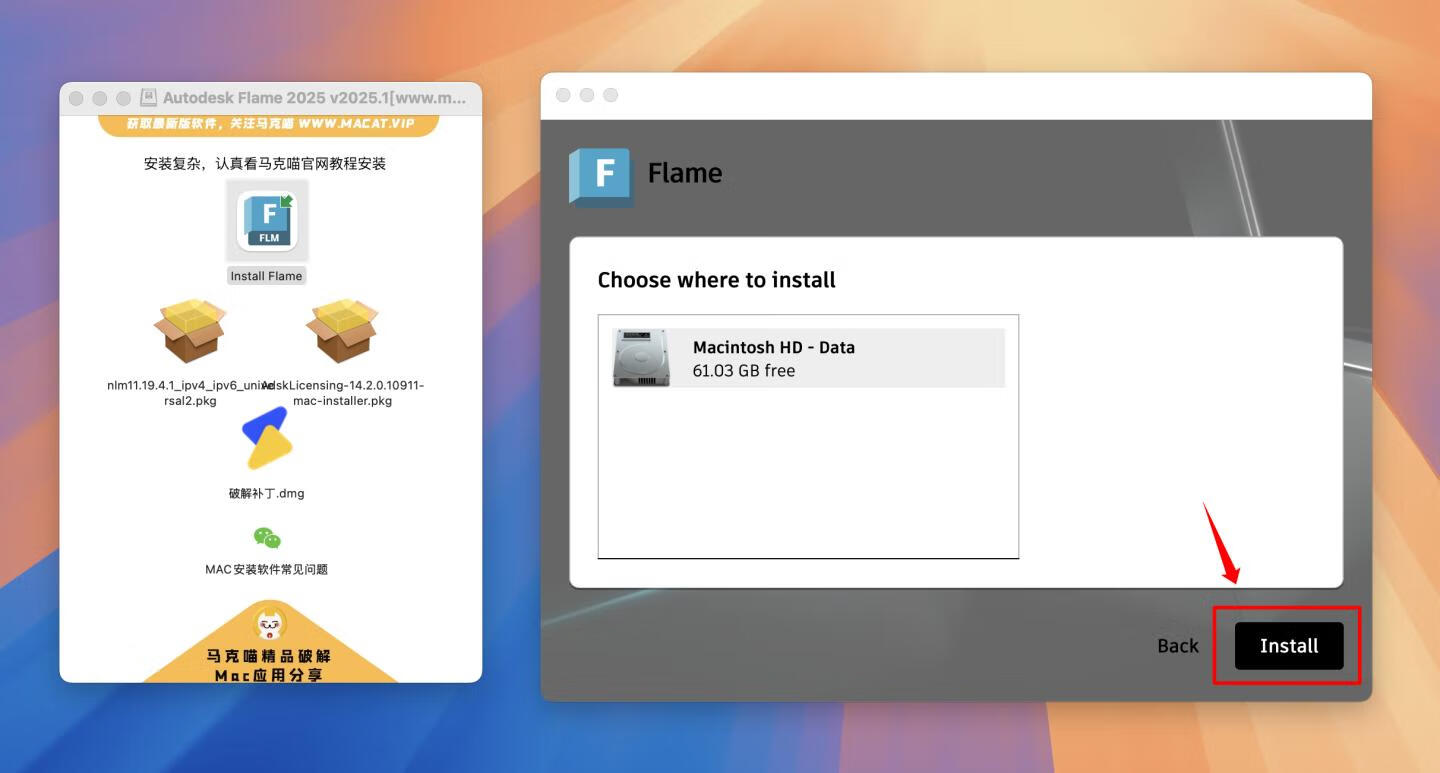The height and width of the screenshot is (773, 1440).
Task: Click the cat mascot logo at bottom
Action: (270, 622)
